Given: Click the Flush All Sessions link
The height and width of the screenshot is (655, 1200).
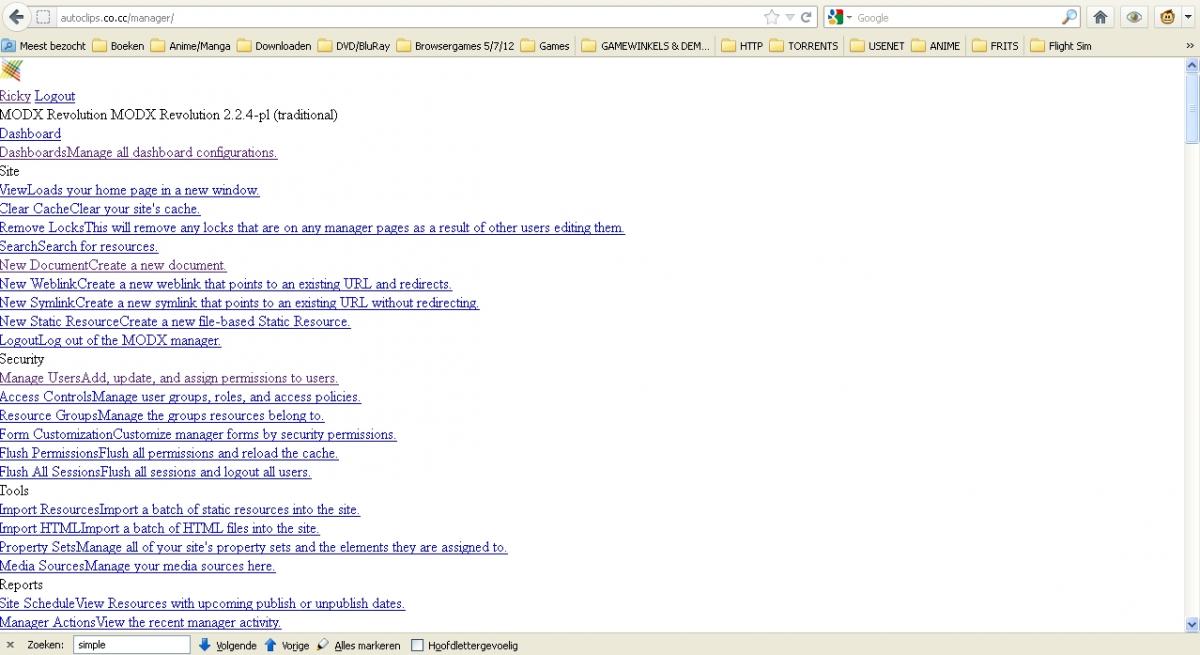Looking at the screenshot, I should click(155, 472).
